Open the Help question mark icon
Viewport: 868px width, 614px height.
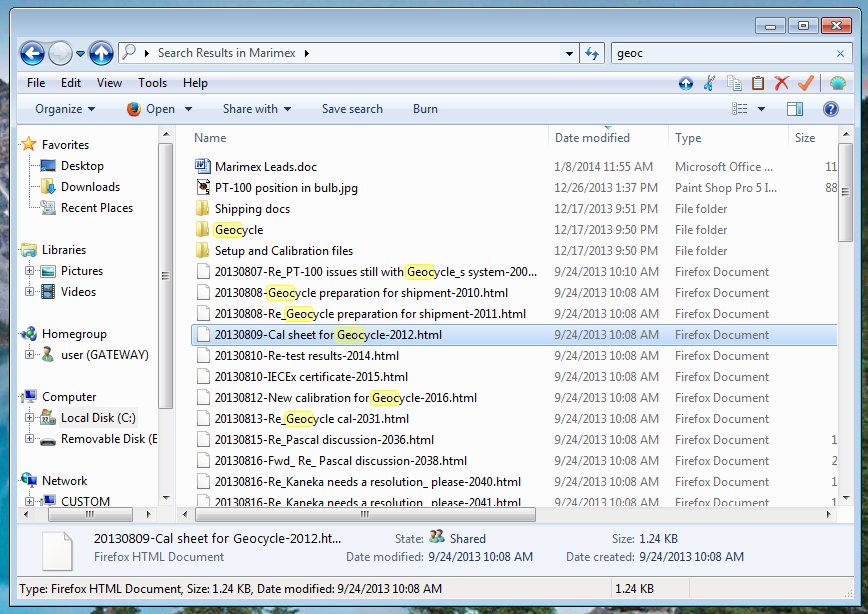pyautogui.click(x=830, y=109)
